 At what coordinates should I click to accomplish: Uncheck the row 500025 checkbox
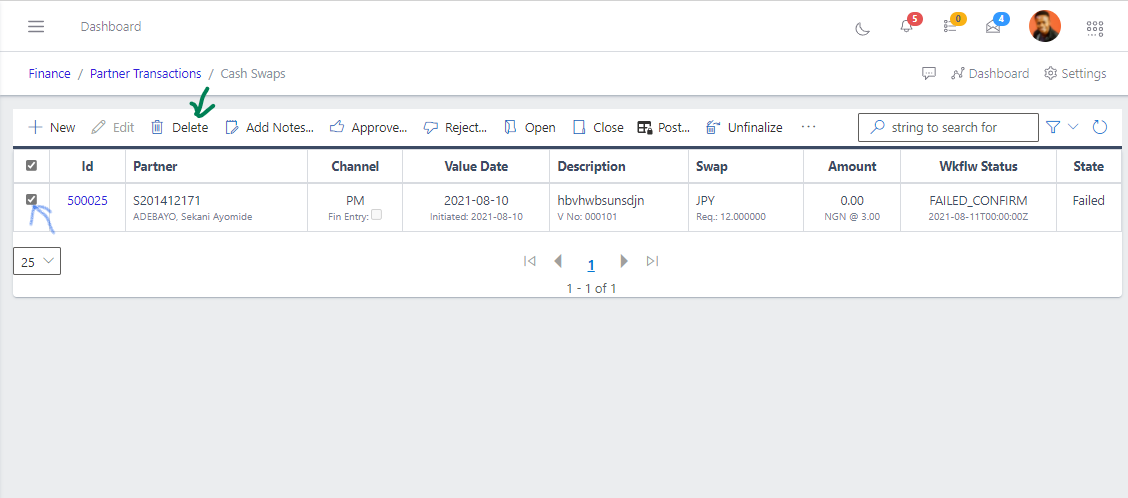(31, 200)
